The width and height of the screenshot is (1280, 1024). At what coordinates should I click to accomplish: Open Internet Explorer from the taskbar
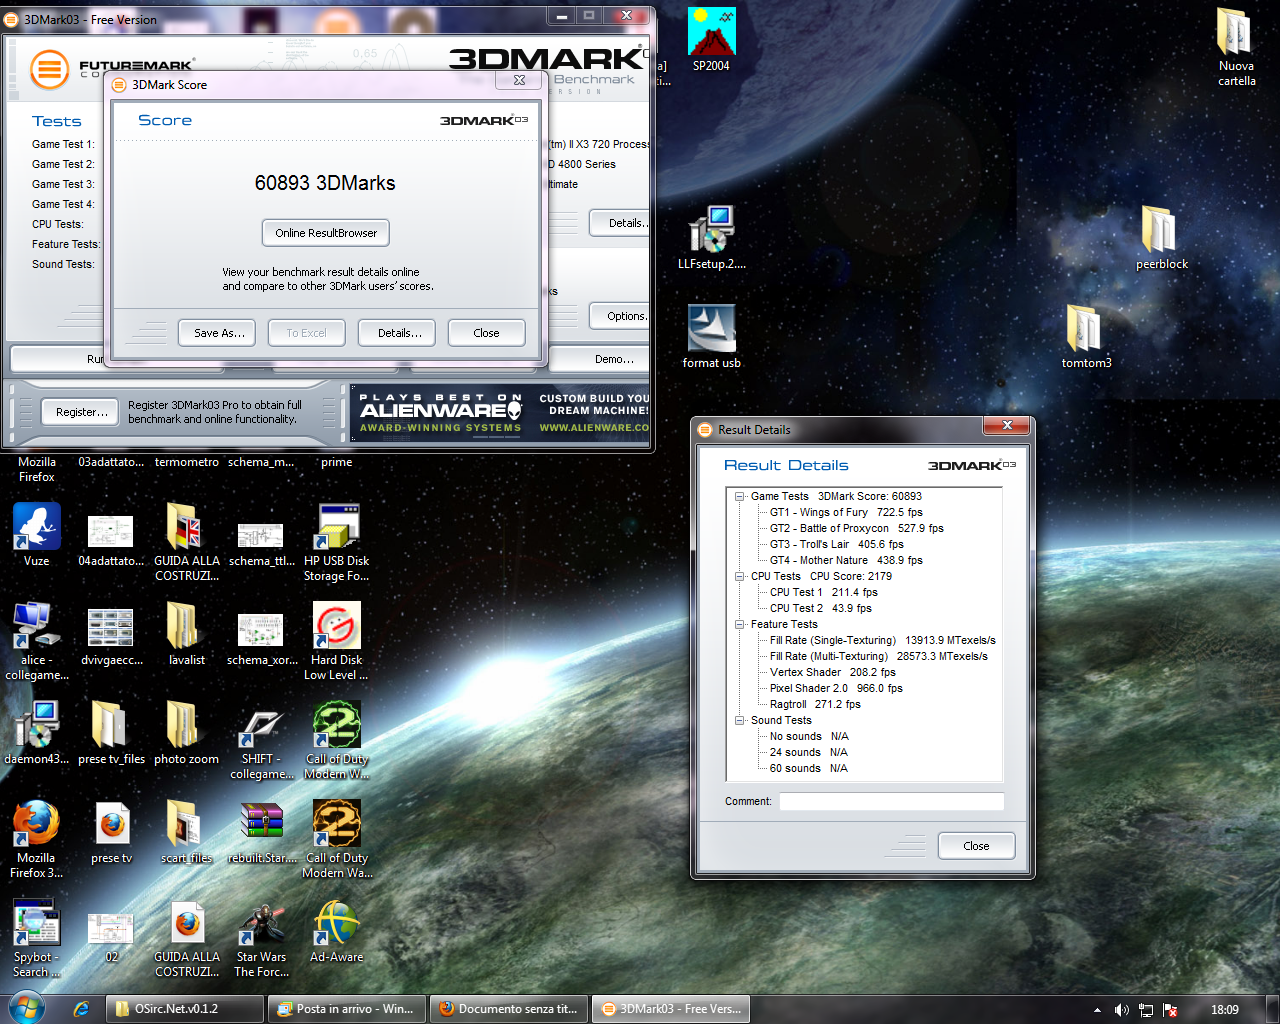[82, 1009]
